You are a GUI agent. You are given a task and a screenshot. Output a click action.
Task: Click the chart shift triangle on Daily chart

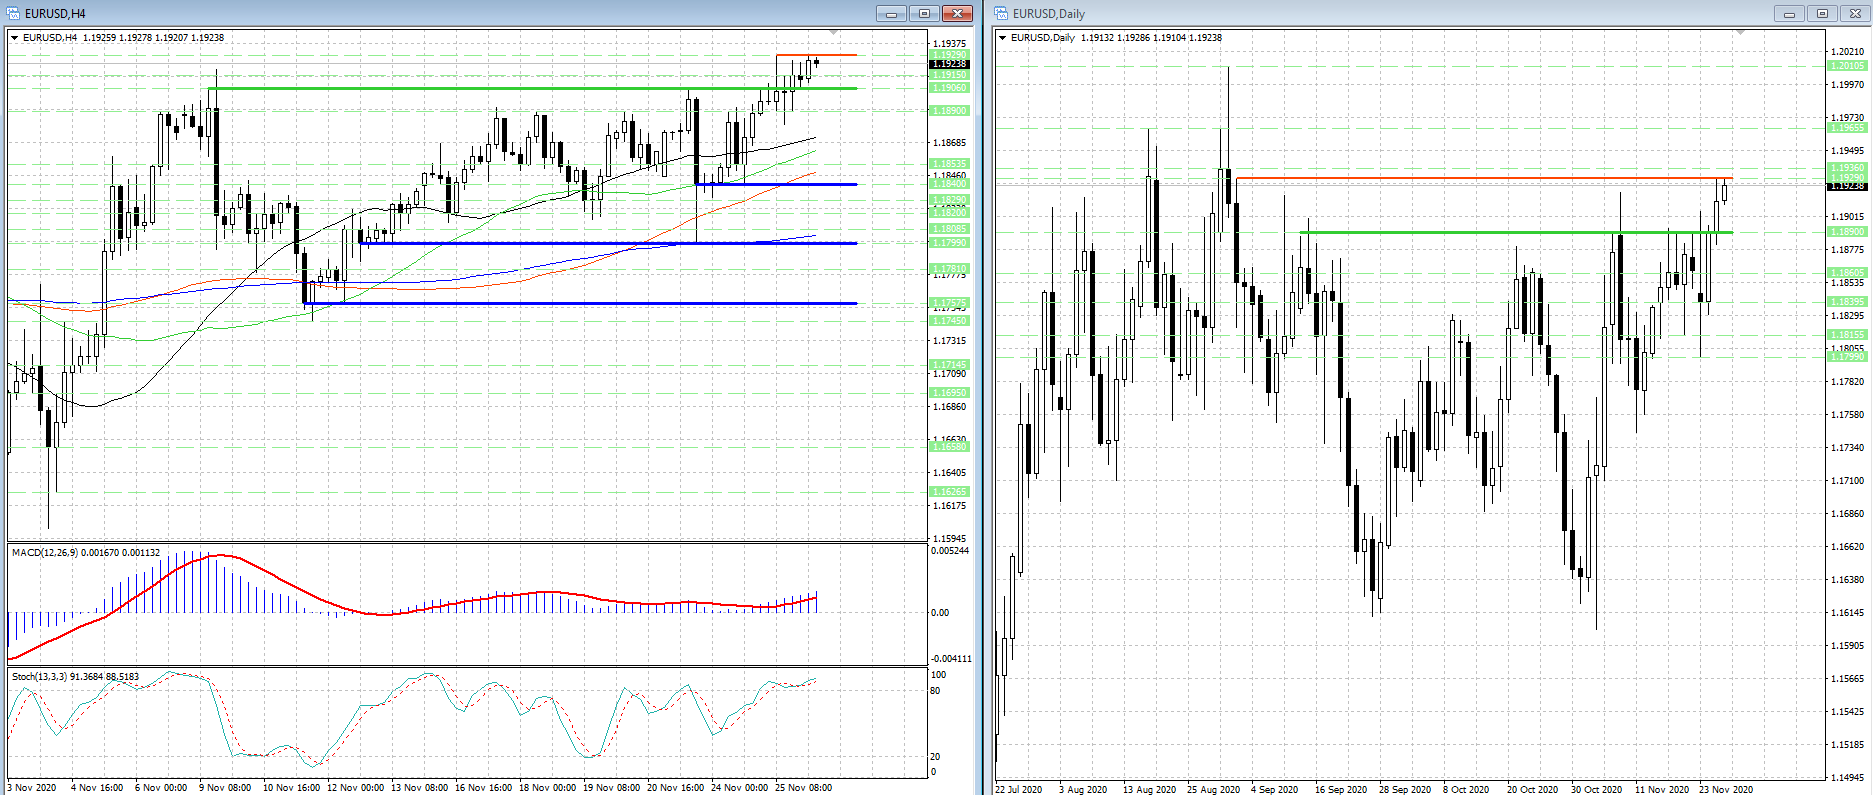(x=1740, y=33)
